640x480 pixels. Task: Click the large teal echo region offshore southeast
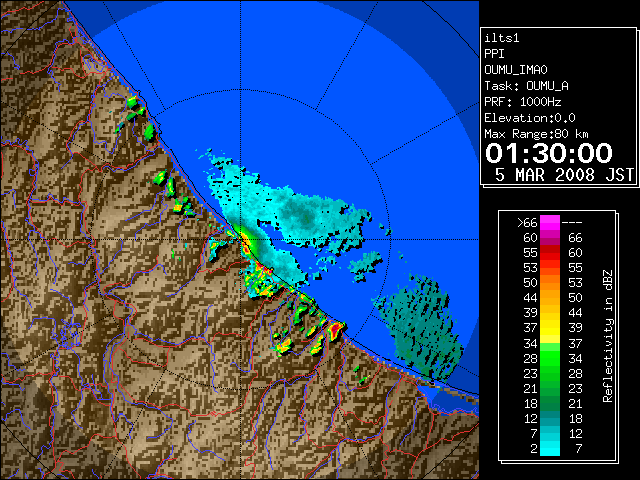420,327
